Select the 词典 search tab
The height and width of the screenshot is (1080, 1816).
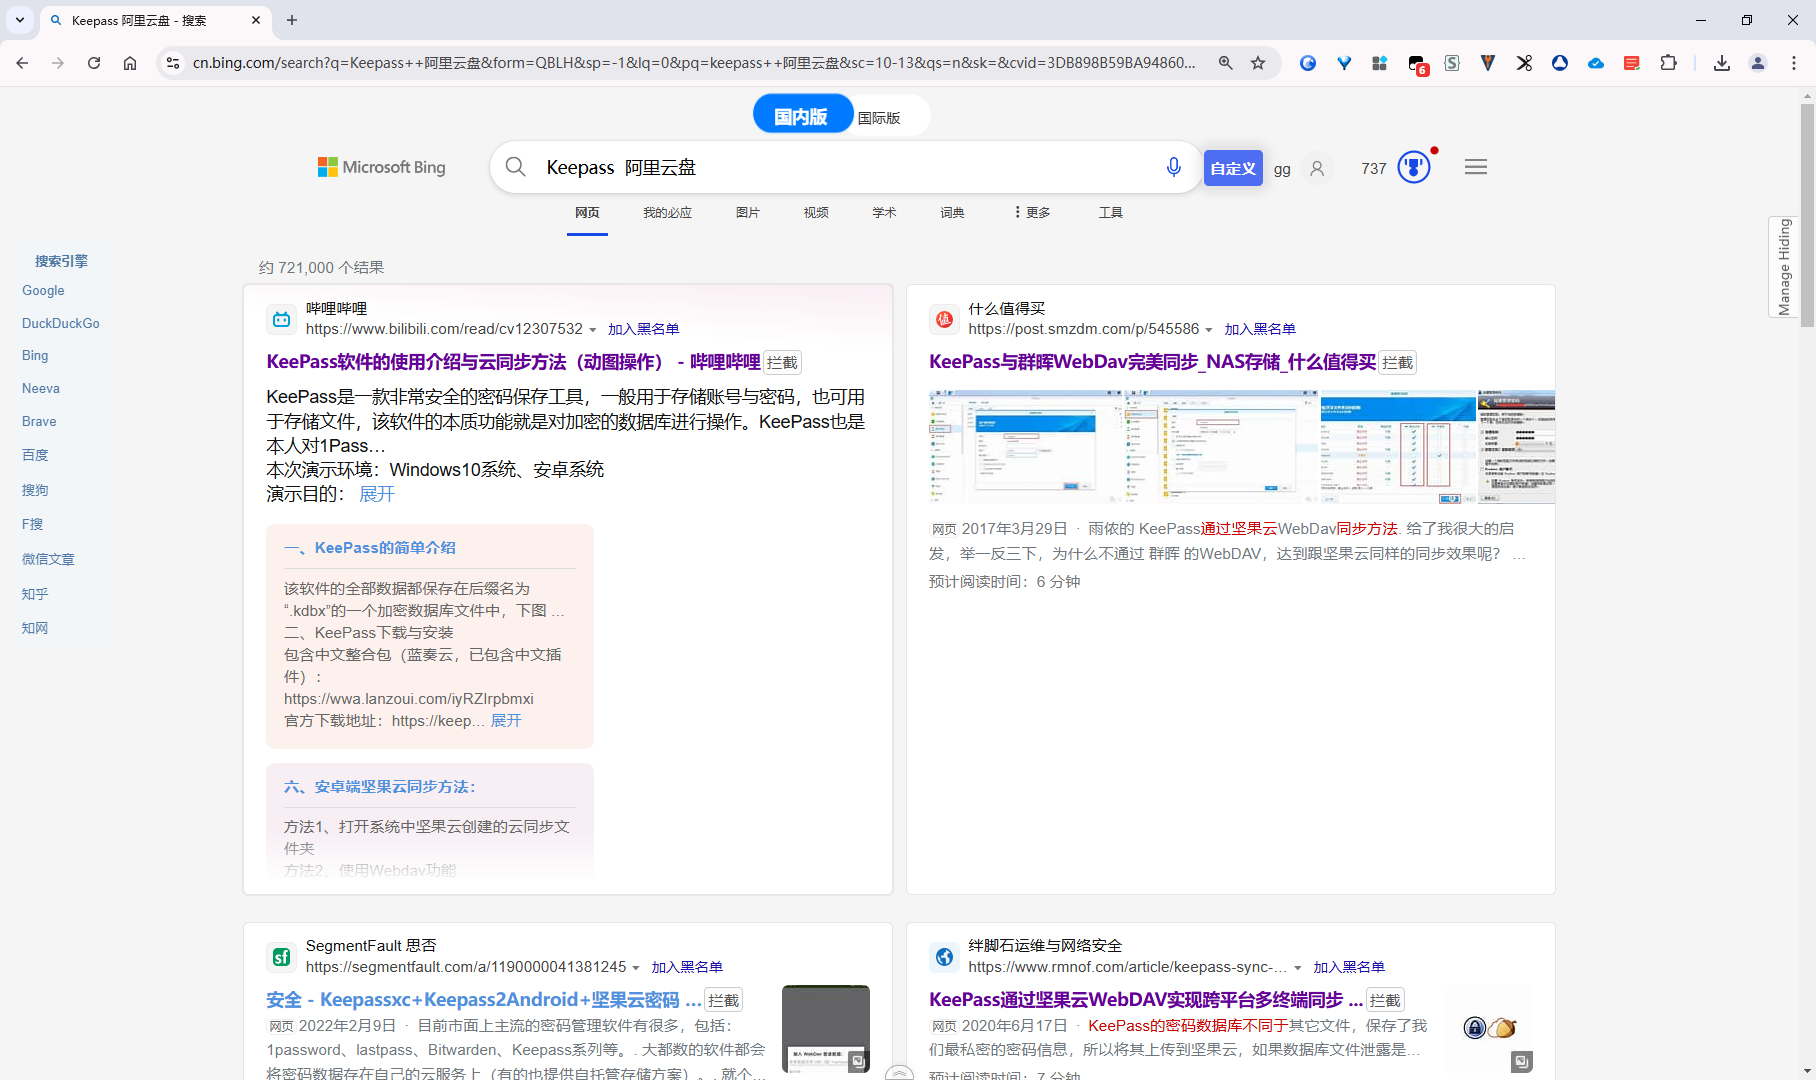[x=952, y=212]
